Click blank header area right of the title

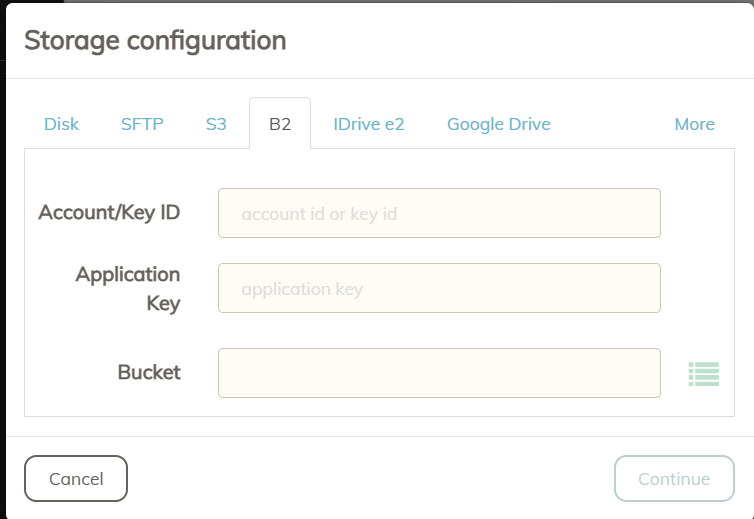519,40
